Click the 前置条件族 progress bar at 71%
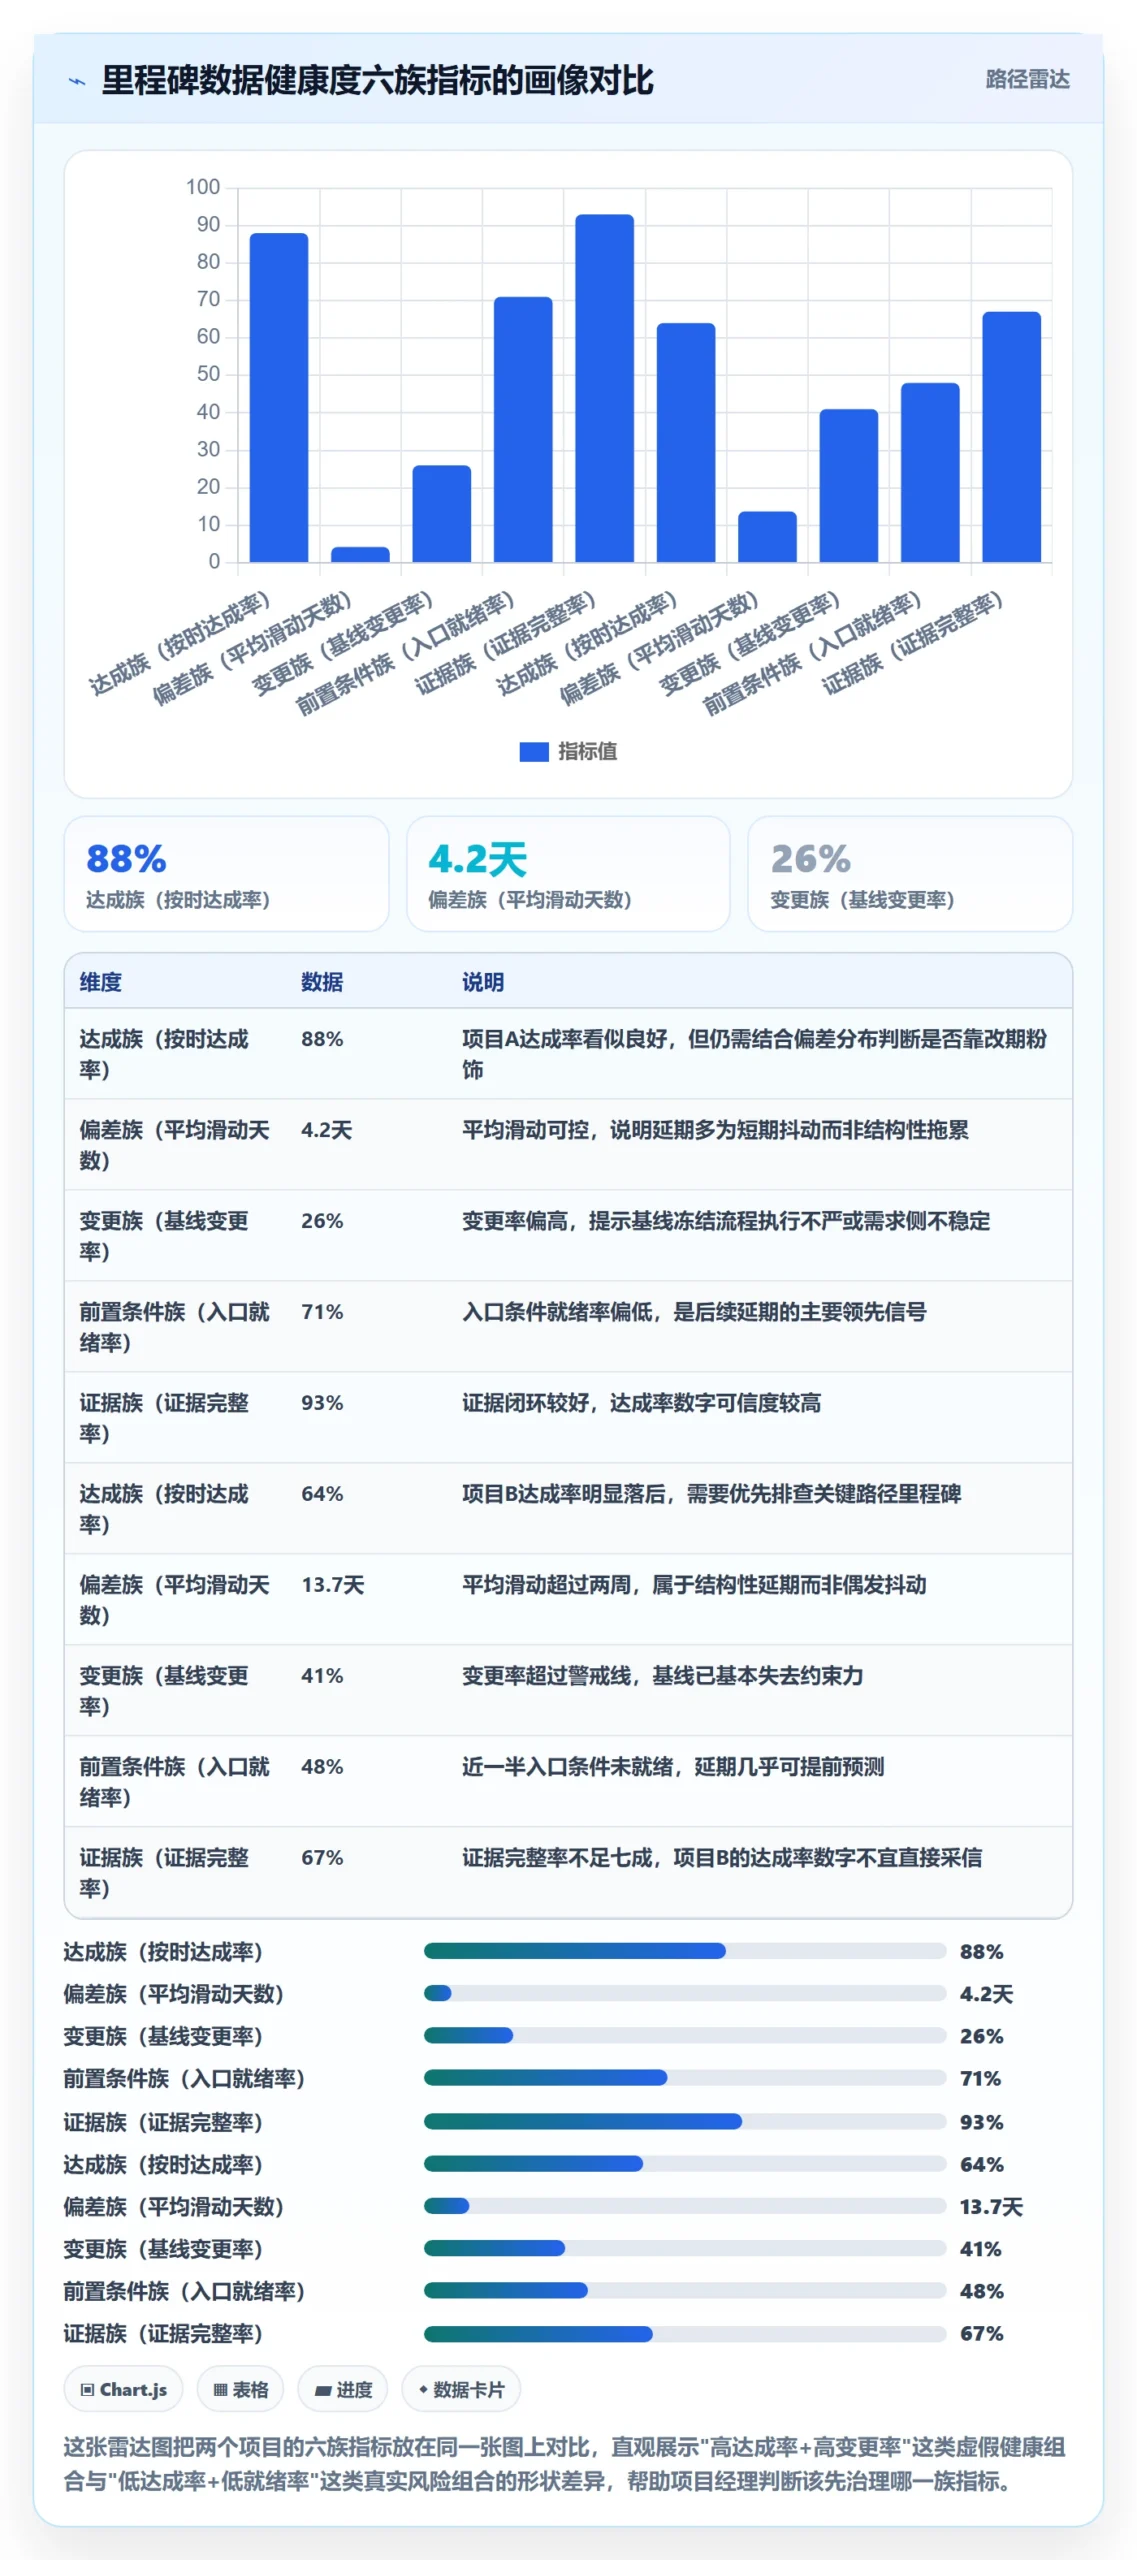This screenshot has height=2560, width=1137. (685, 2078)
